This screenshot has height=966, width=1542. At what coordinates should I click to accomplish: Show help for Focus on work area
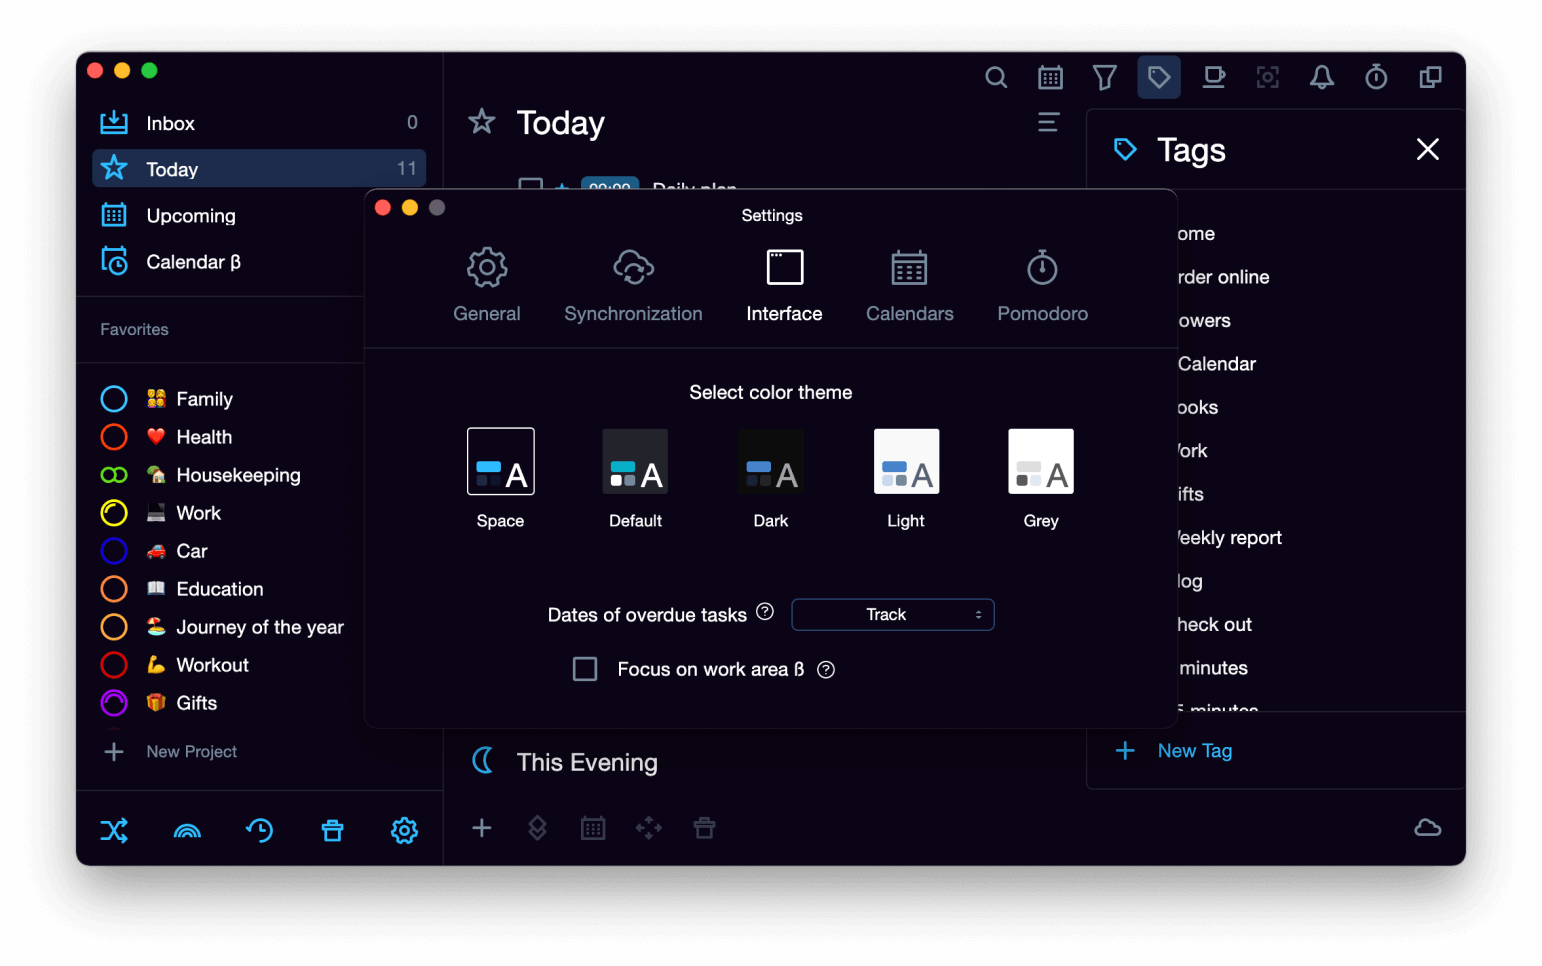(x=826, y=670)
